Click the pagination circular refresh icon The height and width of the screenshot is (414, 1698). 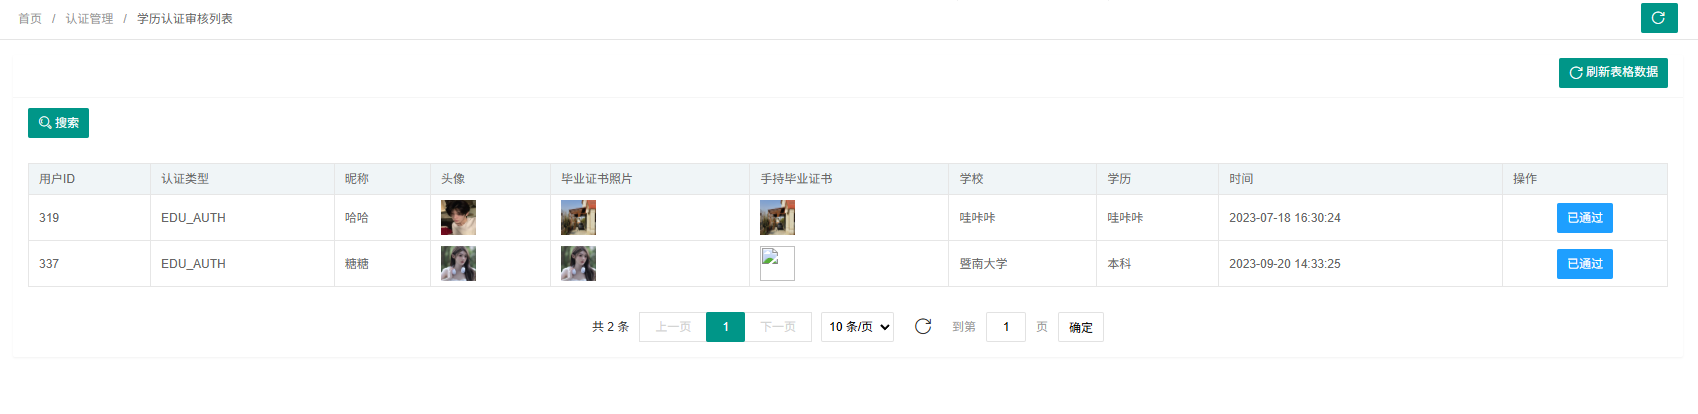click(x=923, y=327)
